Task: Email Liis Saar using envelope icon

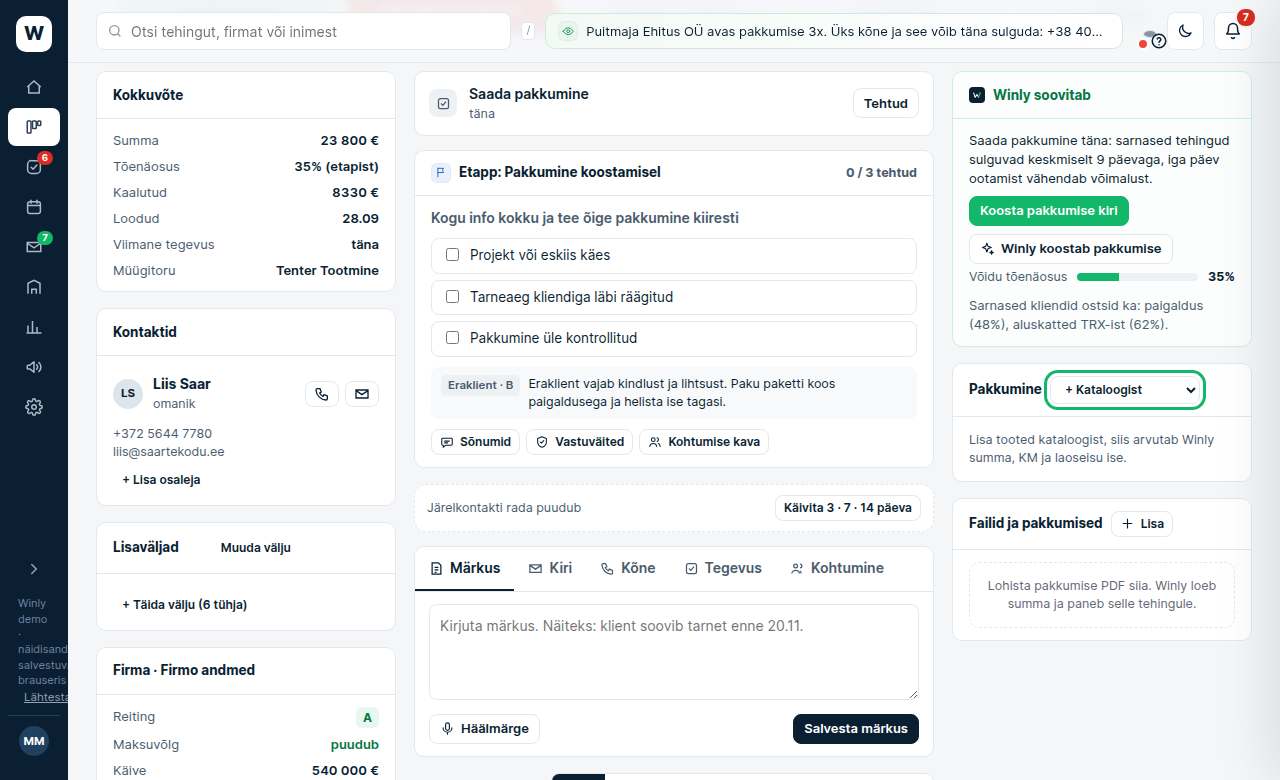Action: 362,394
